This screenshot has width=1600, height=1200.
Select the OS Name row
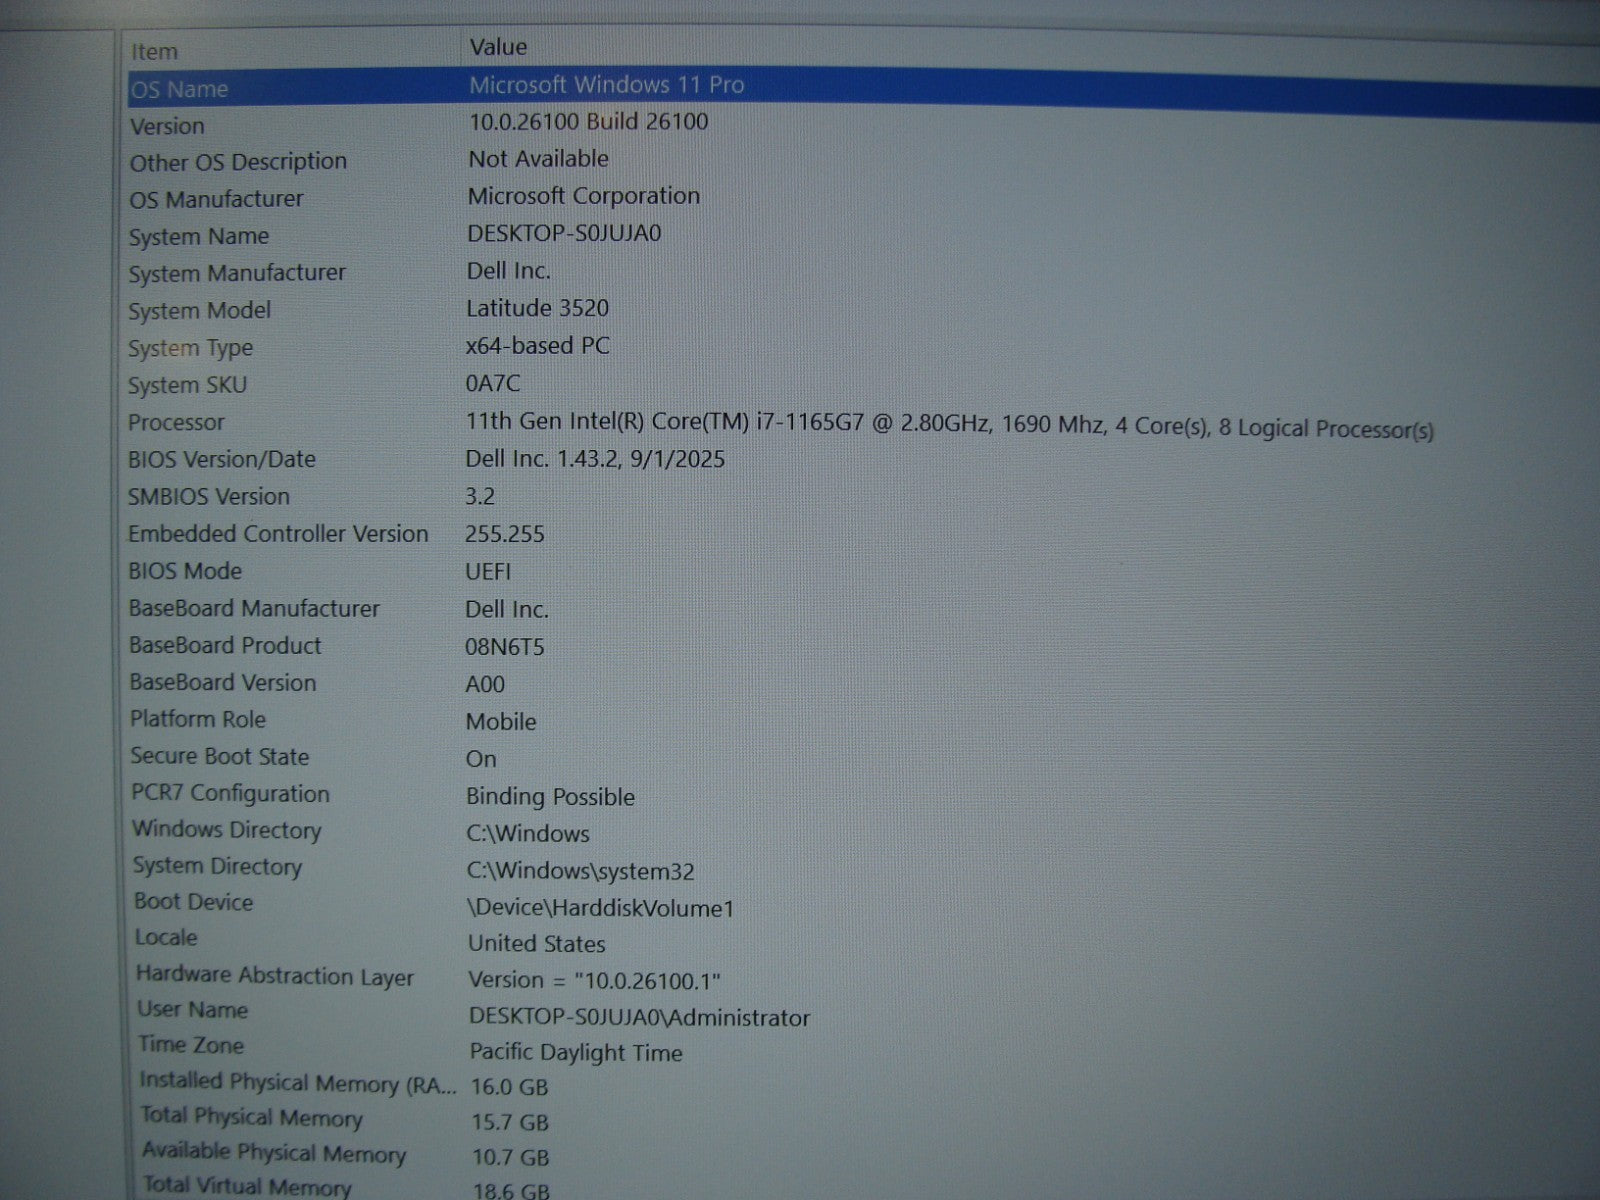[180, 89]
